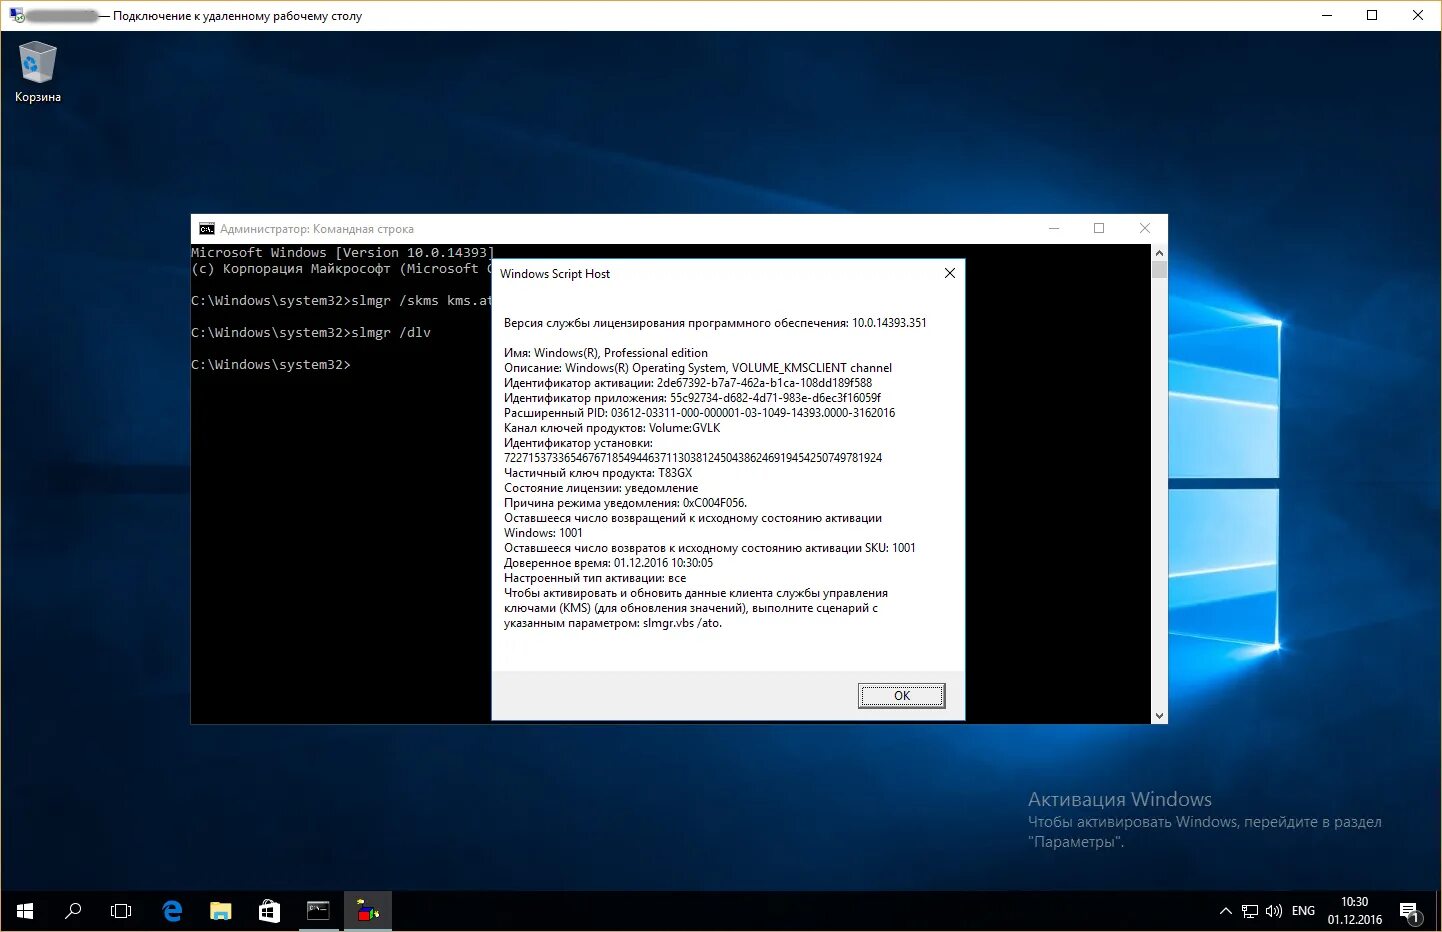Click 'Канал ключей продуктов: Volume:GVLK' line

point(612,428)
